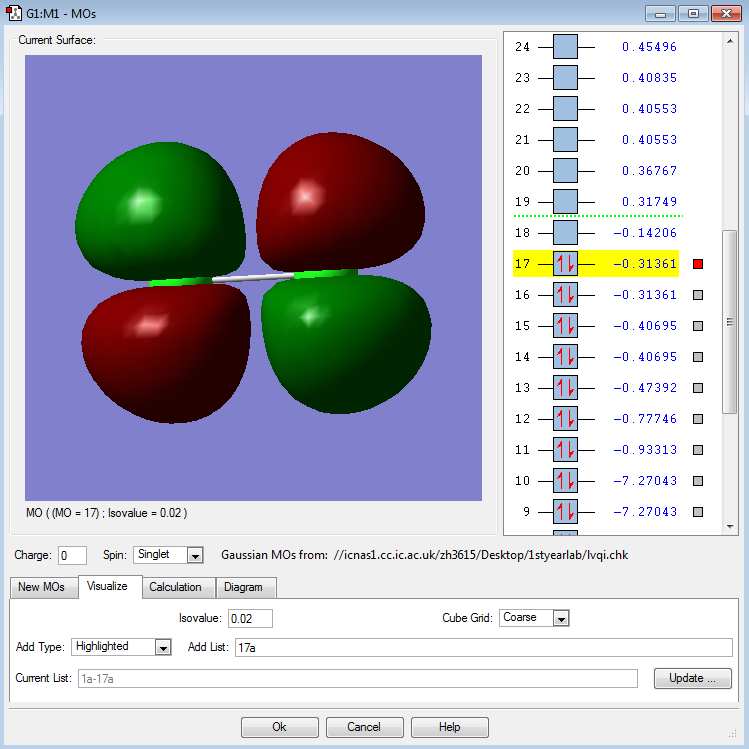Toggle the gray surface marker for MO 16
The height and width of the screenshot is (749, 749).
click(698, 295)
